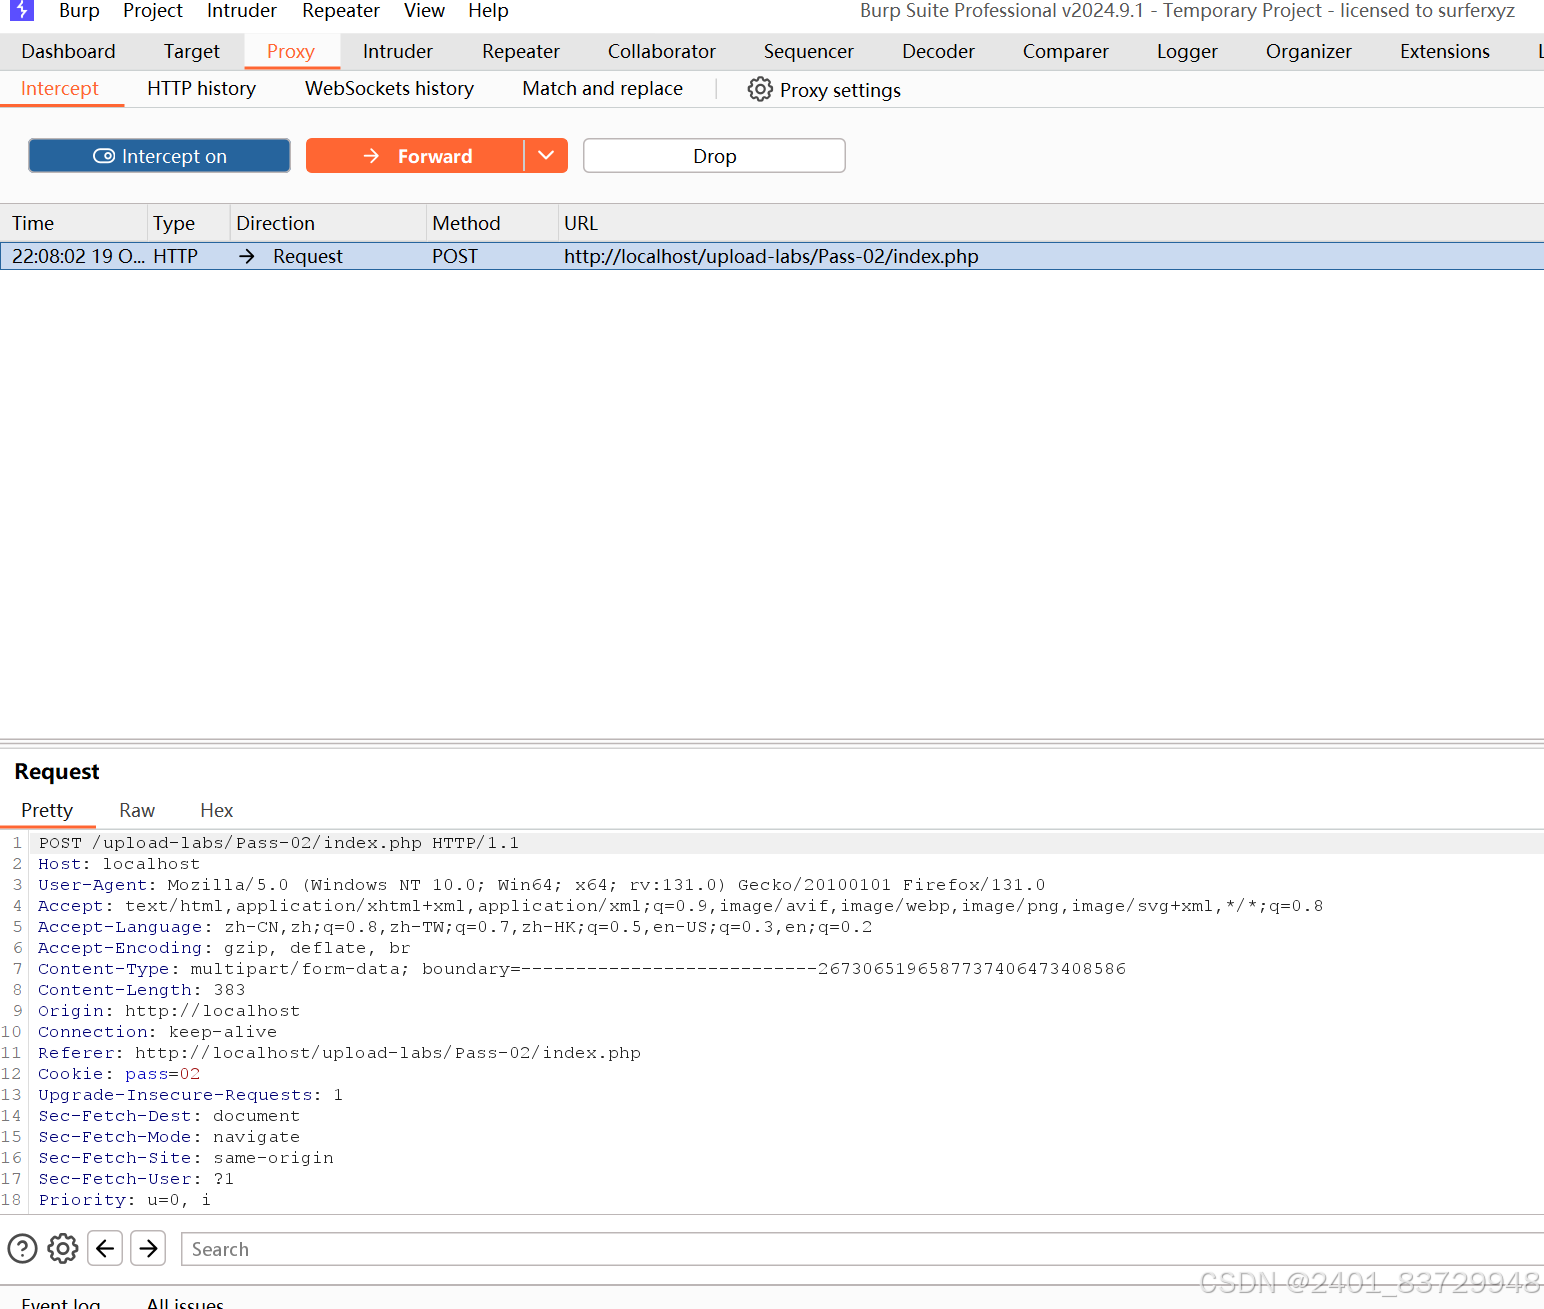
Task: Open the Event log tab at bottom
Action: 61,1301
